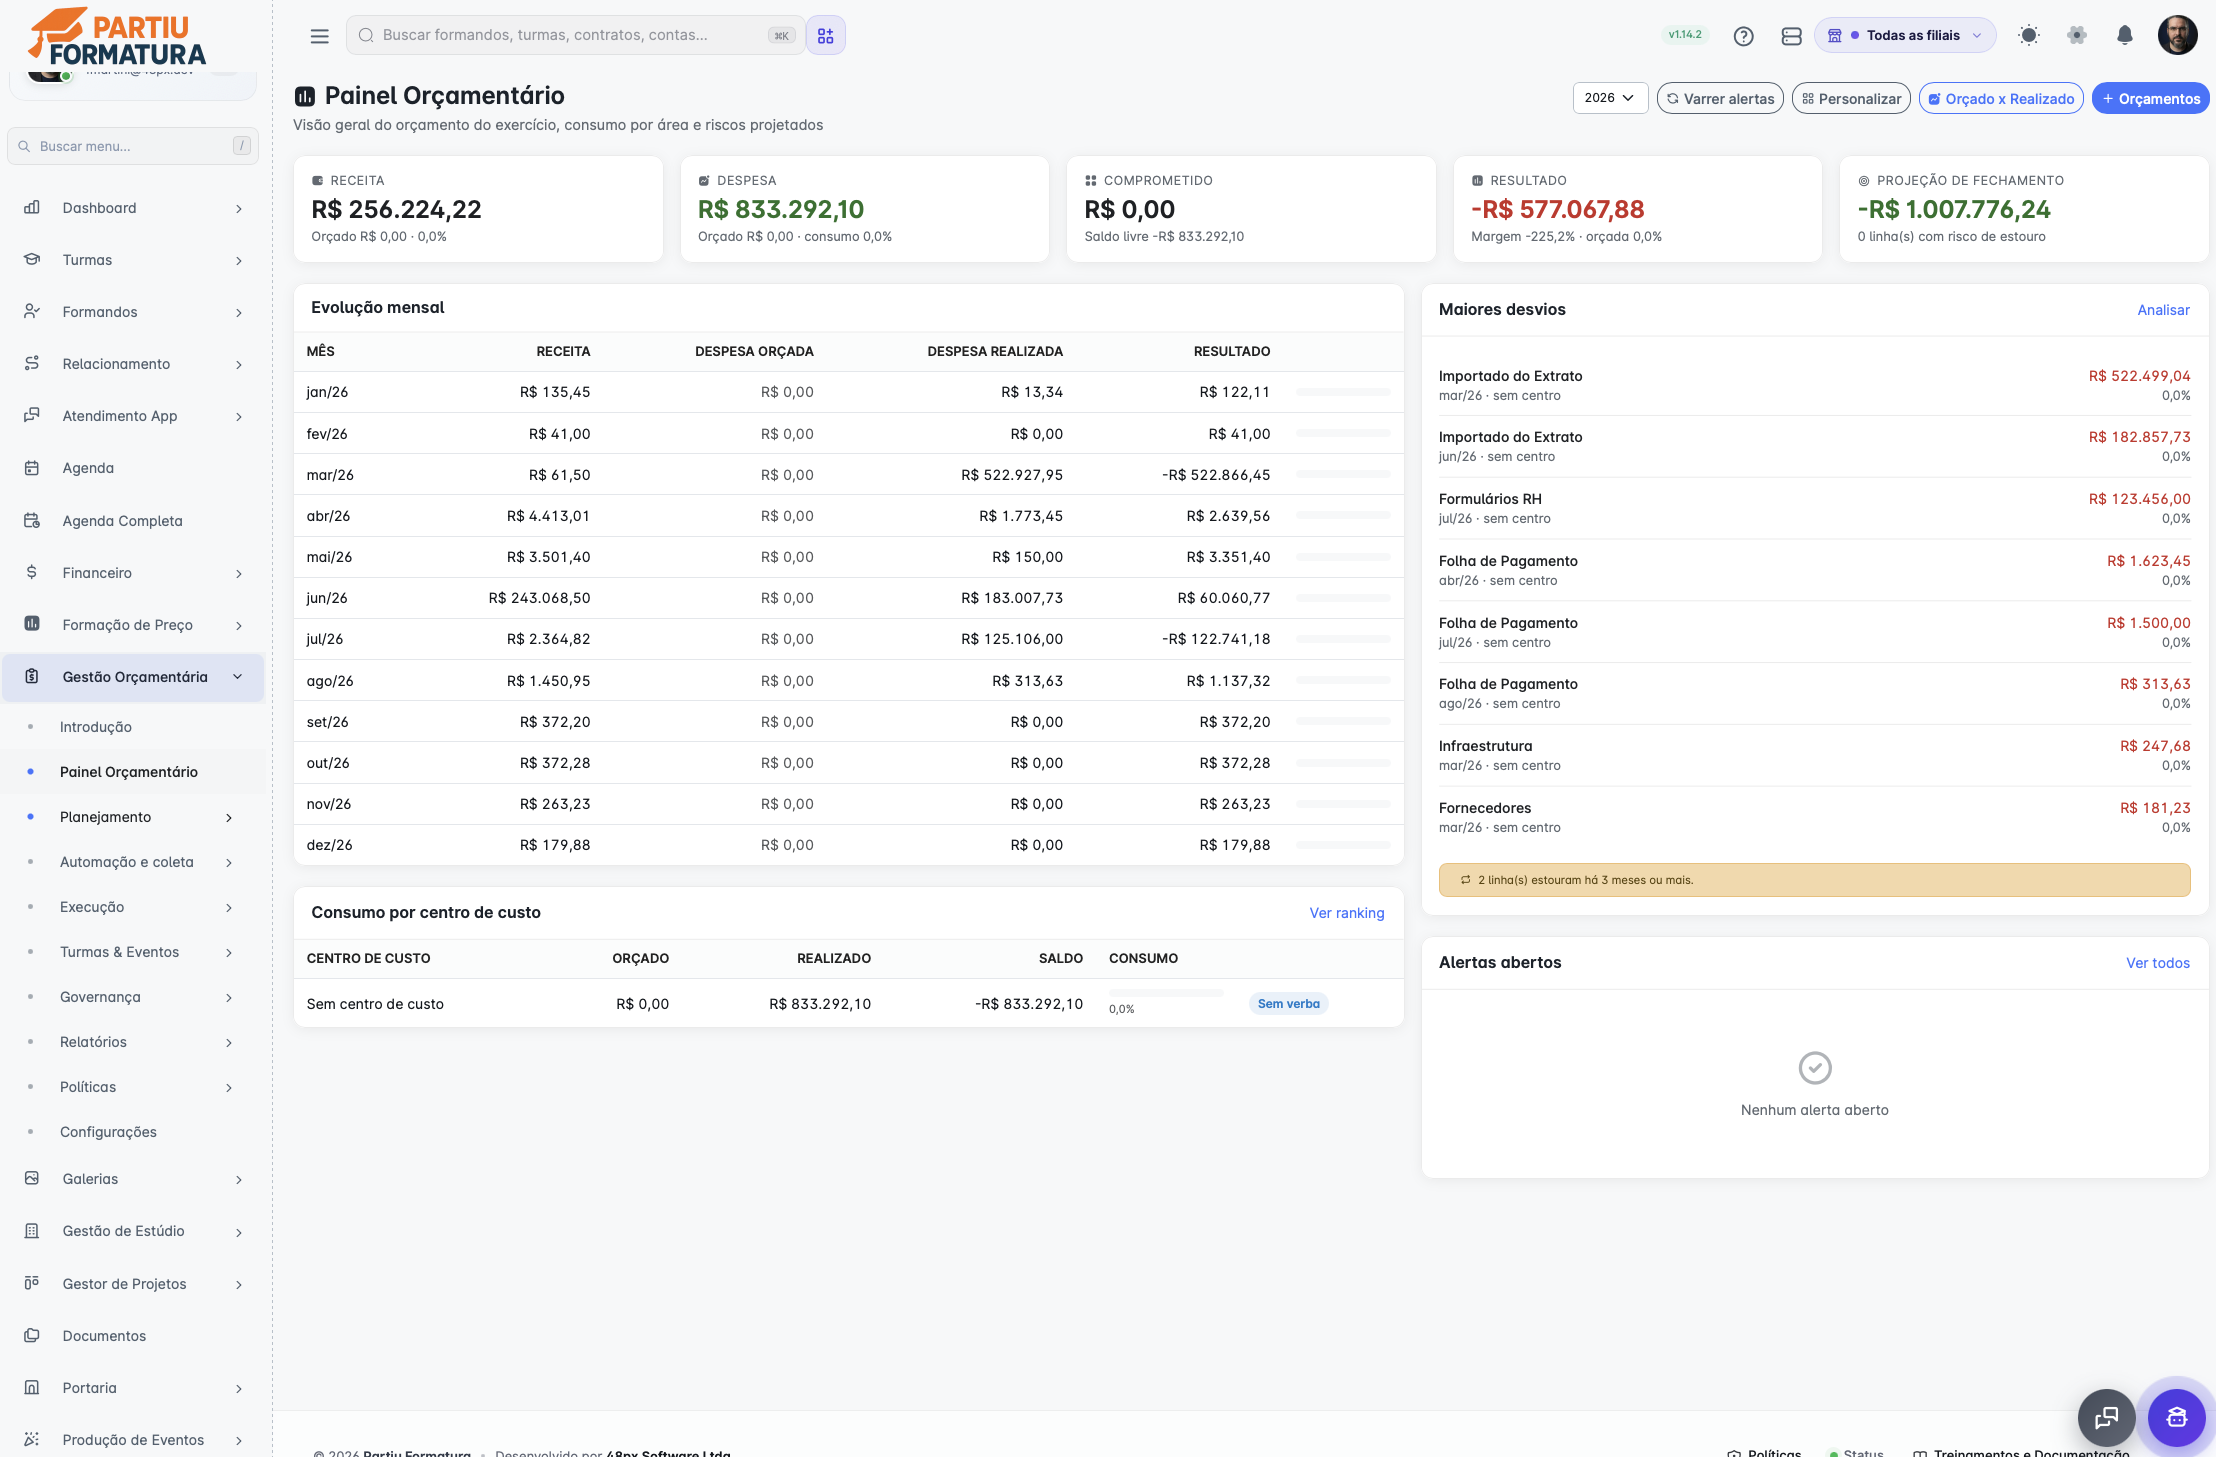Image resolution: width=2216 pixels, height=1457 pixels.
Task: Open the 2026 year dropdown
Action: 1610,98
